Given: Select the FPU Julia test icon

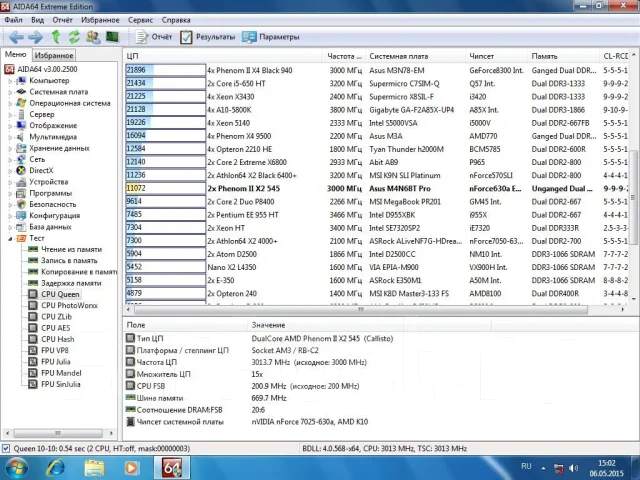Looking at the screenshot, I should coord(33,362).
